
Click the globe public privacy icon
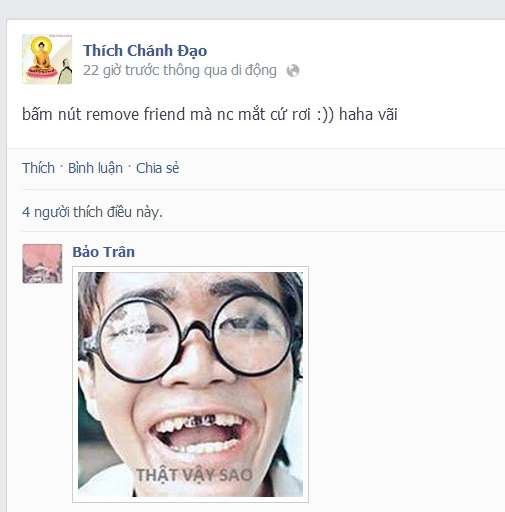coord(293,71)
